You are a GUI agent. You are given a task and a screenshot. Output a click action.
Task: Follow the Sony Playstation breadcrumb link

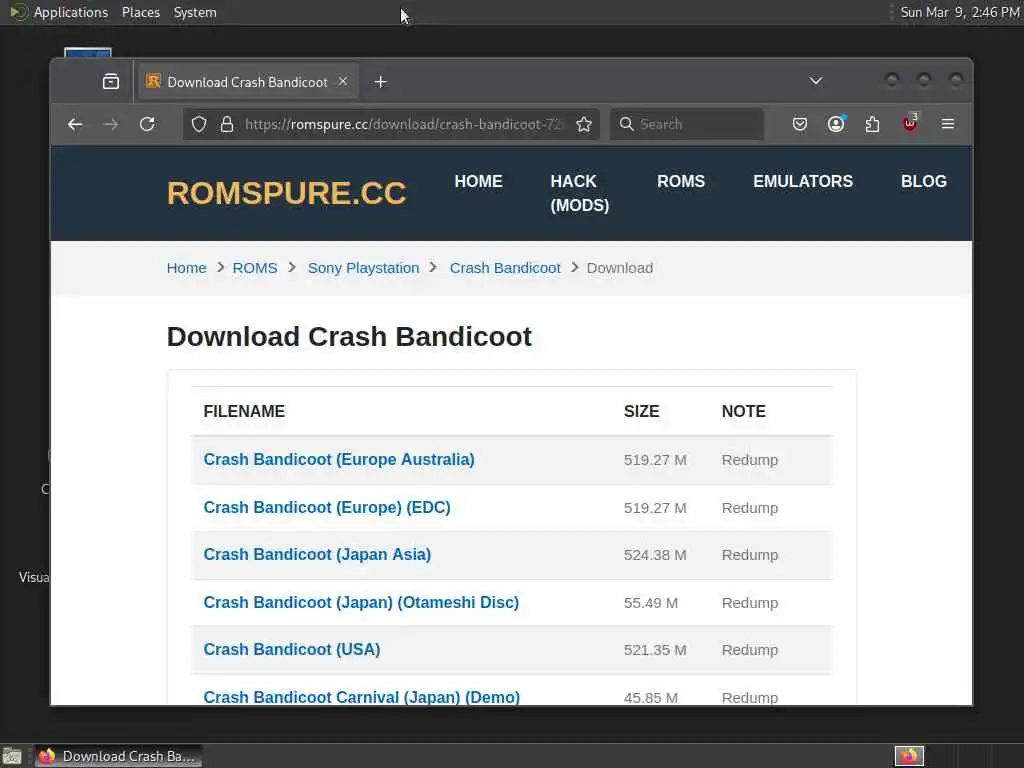pyautogui.click(x=364, y=268)
